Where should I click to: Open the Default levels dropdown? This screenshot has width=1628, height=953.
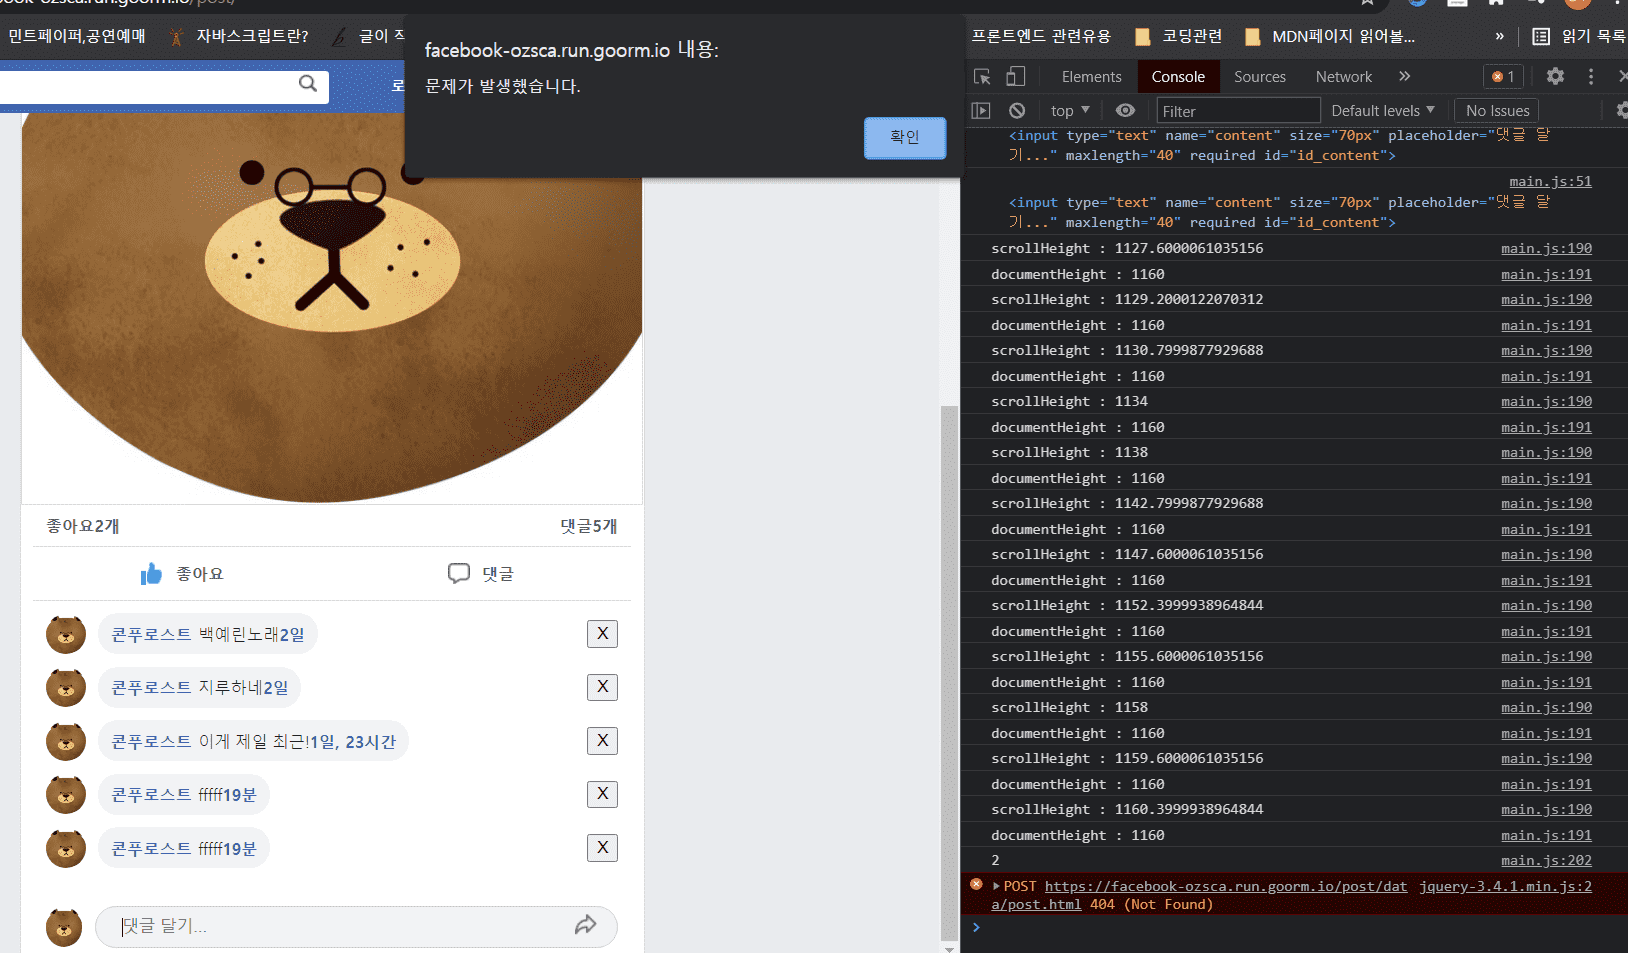click(1382, 111)
